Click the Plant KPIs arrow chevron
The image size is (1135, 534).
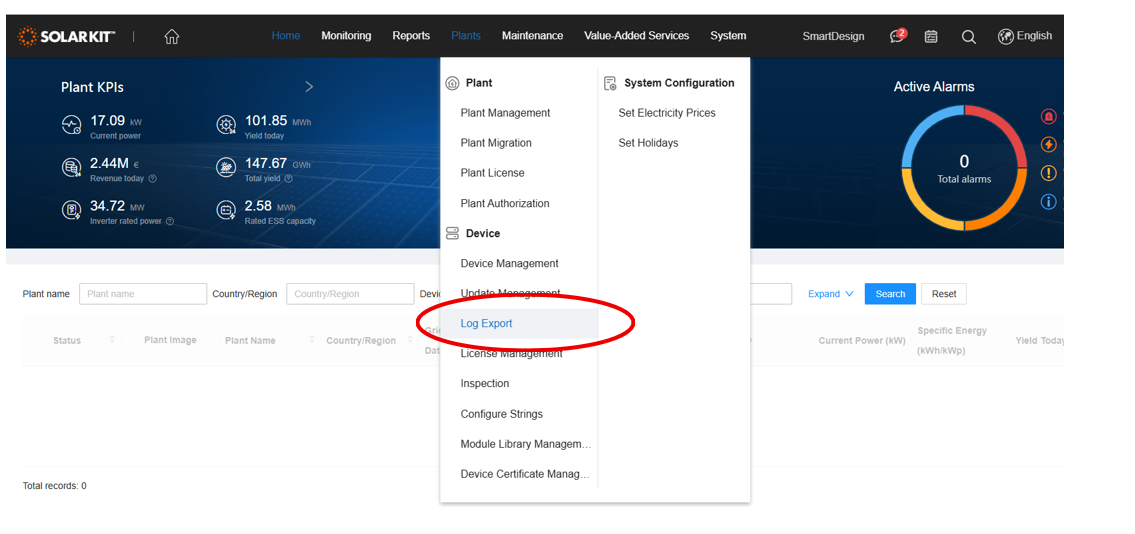309,87
